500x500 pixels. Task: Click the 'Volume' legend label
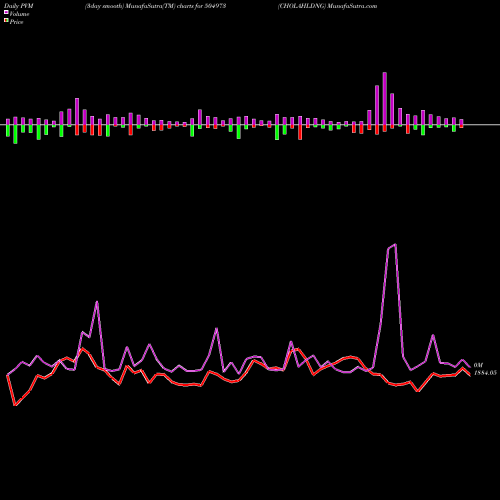pos(19,14)
